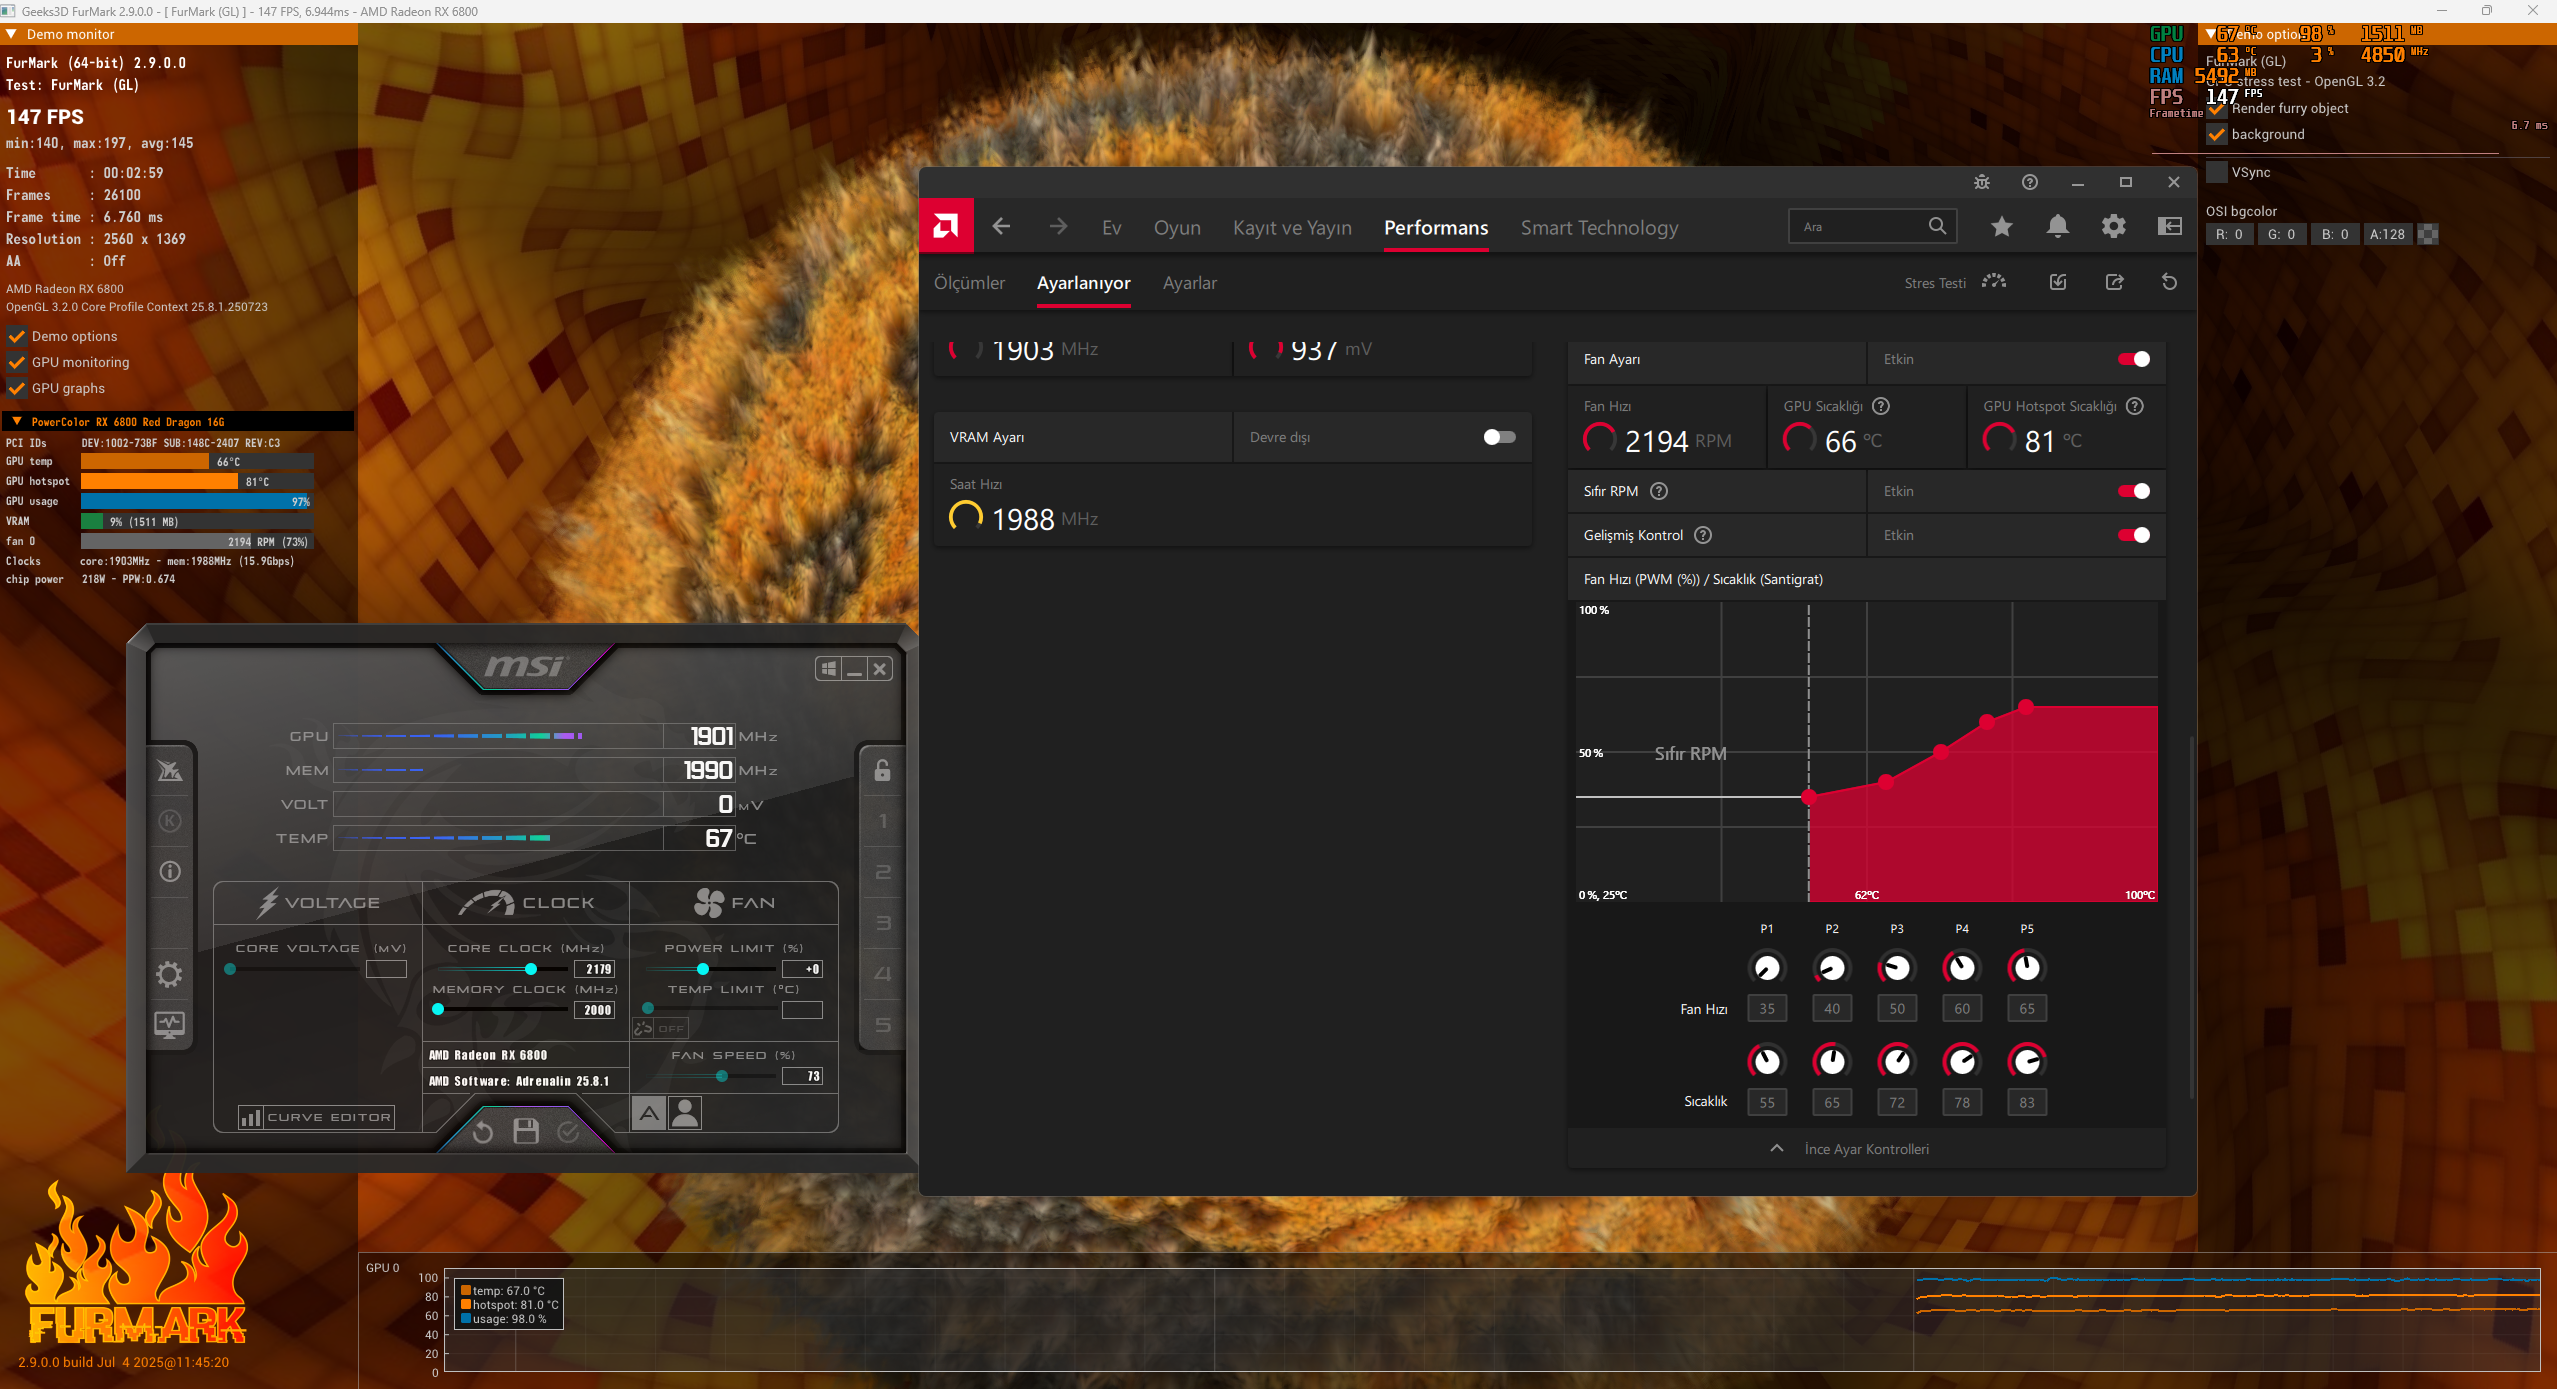Click the Windows startup icon in Afterburner
Viewport: 2557px width, 1389px height.
click(829, 669)
